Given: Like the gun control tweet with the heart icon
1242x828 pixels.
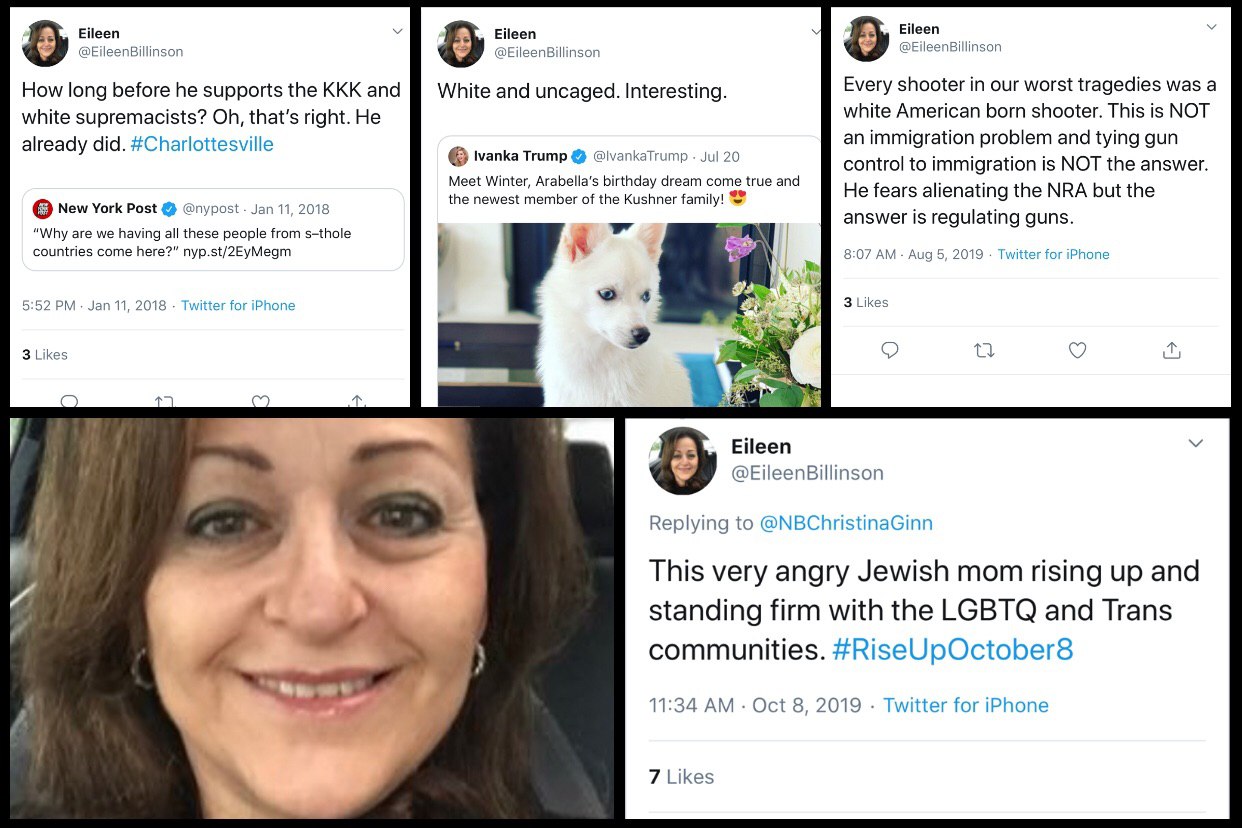Looking at the screenshot, I should [1077, 350].
